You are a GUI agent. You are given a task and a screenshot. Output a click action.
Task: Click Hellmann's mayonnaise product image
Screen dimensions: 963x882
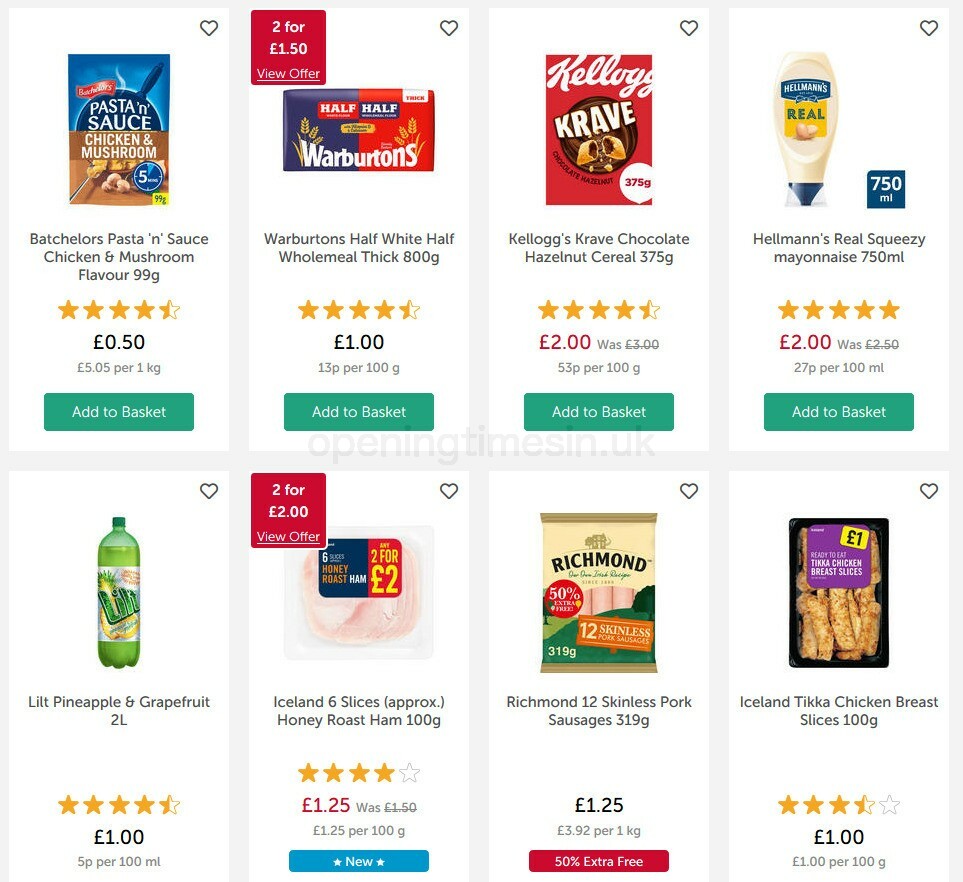(808, 130)
